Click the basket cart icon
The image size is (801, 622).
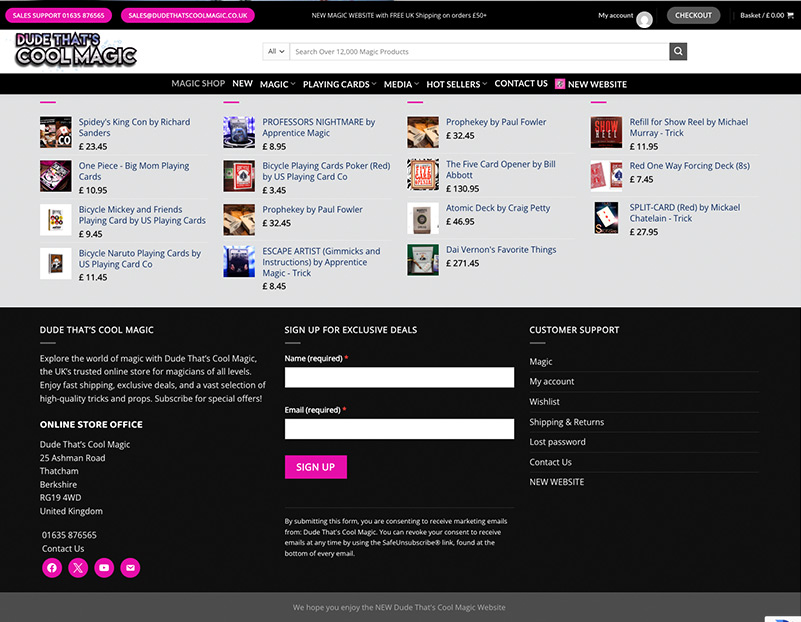pos(790,15)
